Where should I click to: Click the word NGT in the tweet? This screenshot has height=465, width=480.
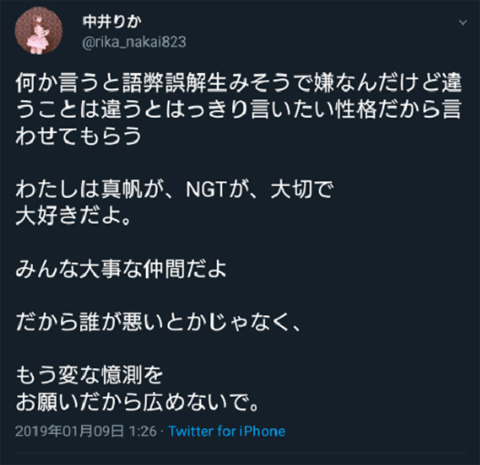tap(206, 190)
